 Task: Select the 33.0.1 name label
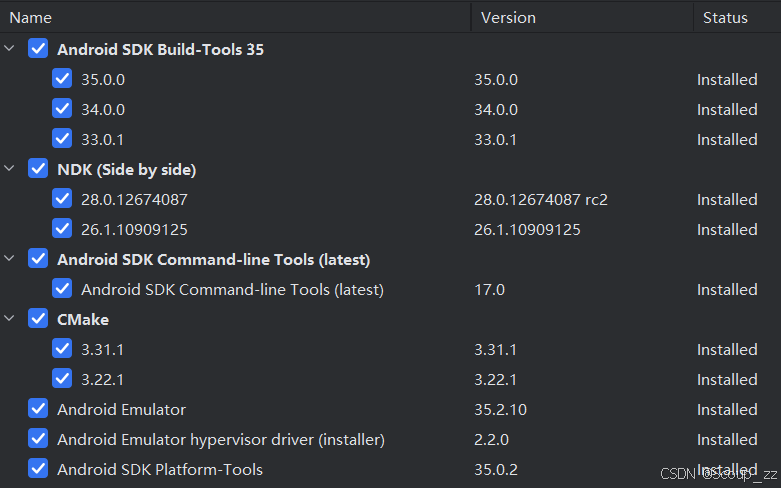(103, 139)
